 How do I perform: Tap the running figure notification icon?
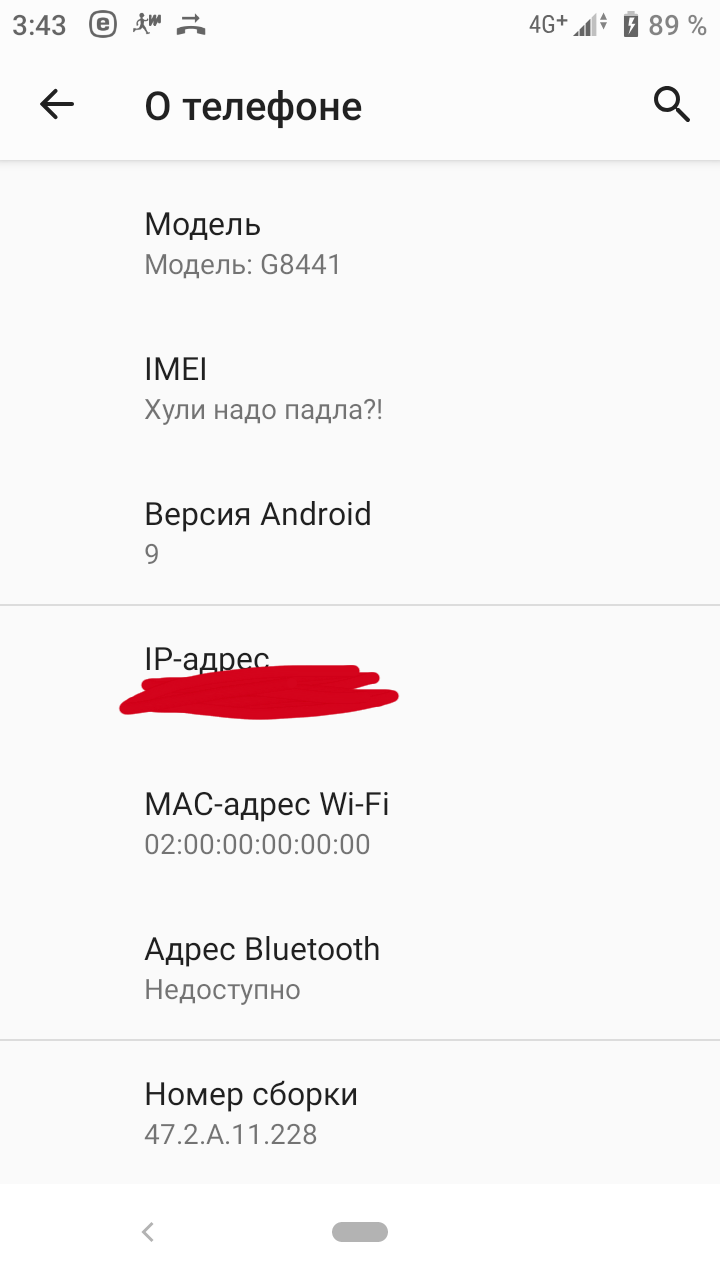[146, 25]
